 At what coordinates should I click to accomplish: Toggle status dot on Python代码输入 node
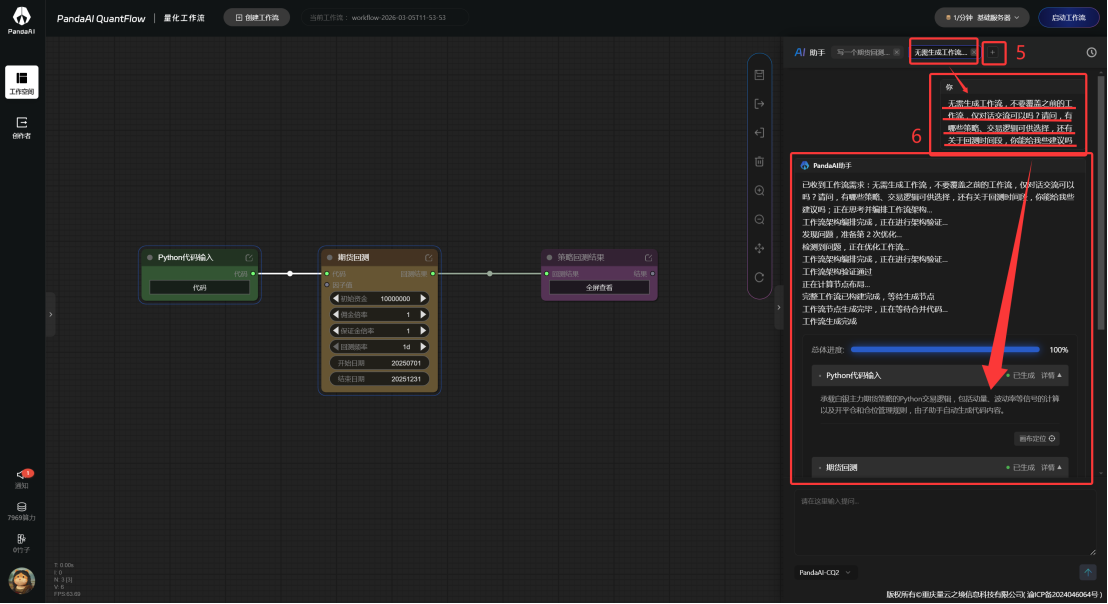click(x=150, y=258)
